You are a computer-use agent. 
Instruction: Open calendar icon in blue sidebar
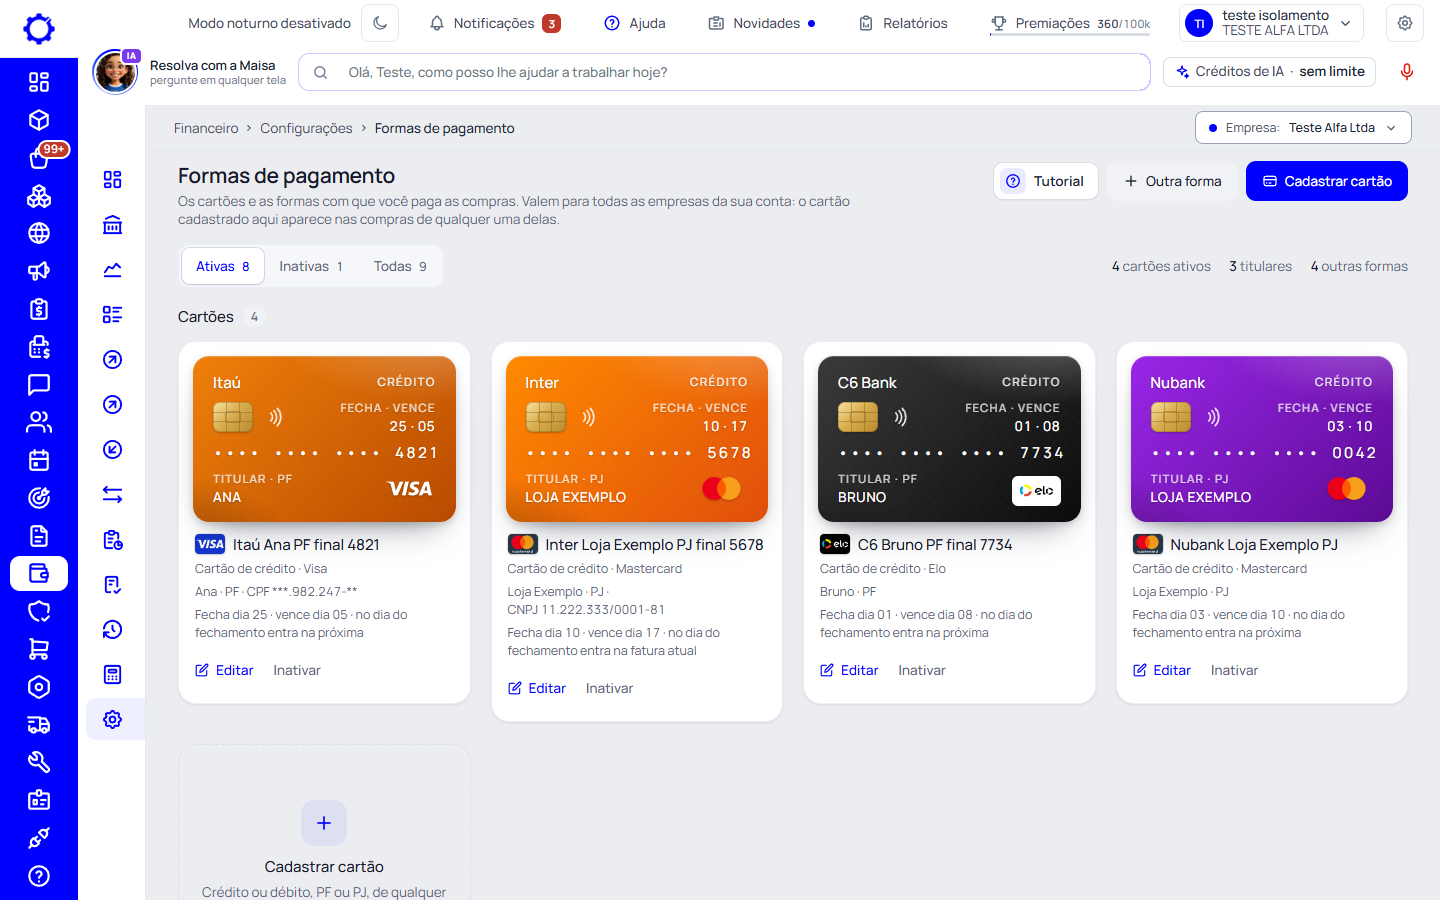click(x=39, y=460)
